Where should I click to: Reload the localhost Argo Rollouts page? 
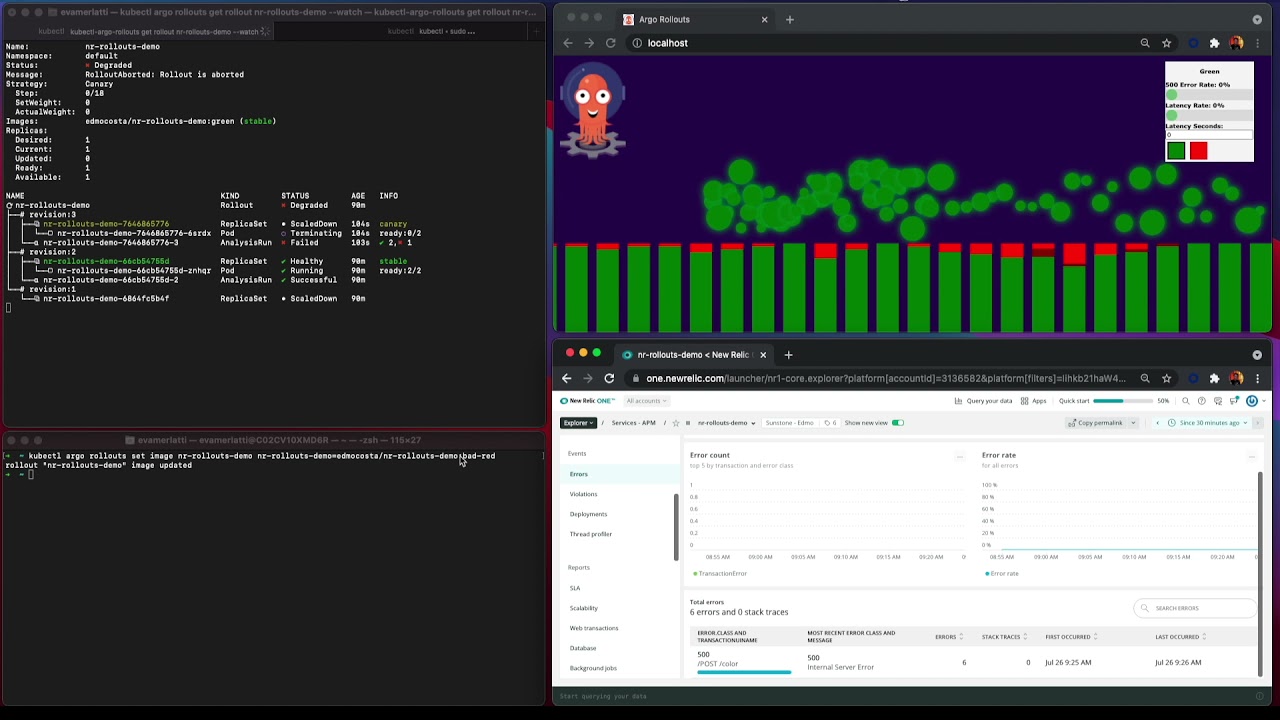tap(610, 43)
